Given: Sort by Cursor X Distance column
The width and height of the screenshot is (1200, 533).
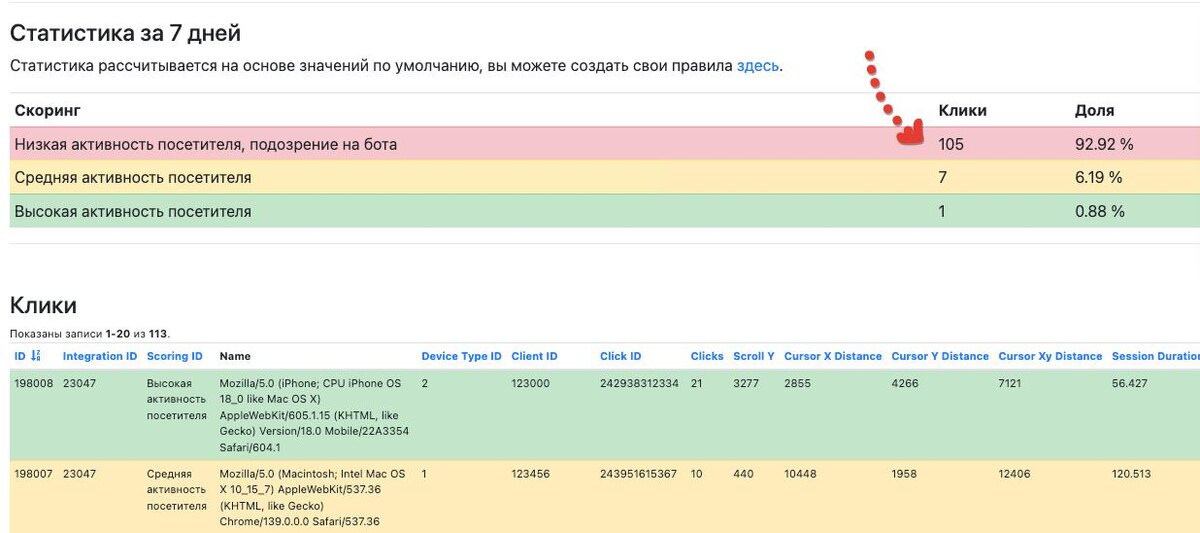Looking at the screenshot, I should 833,356.
